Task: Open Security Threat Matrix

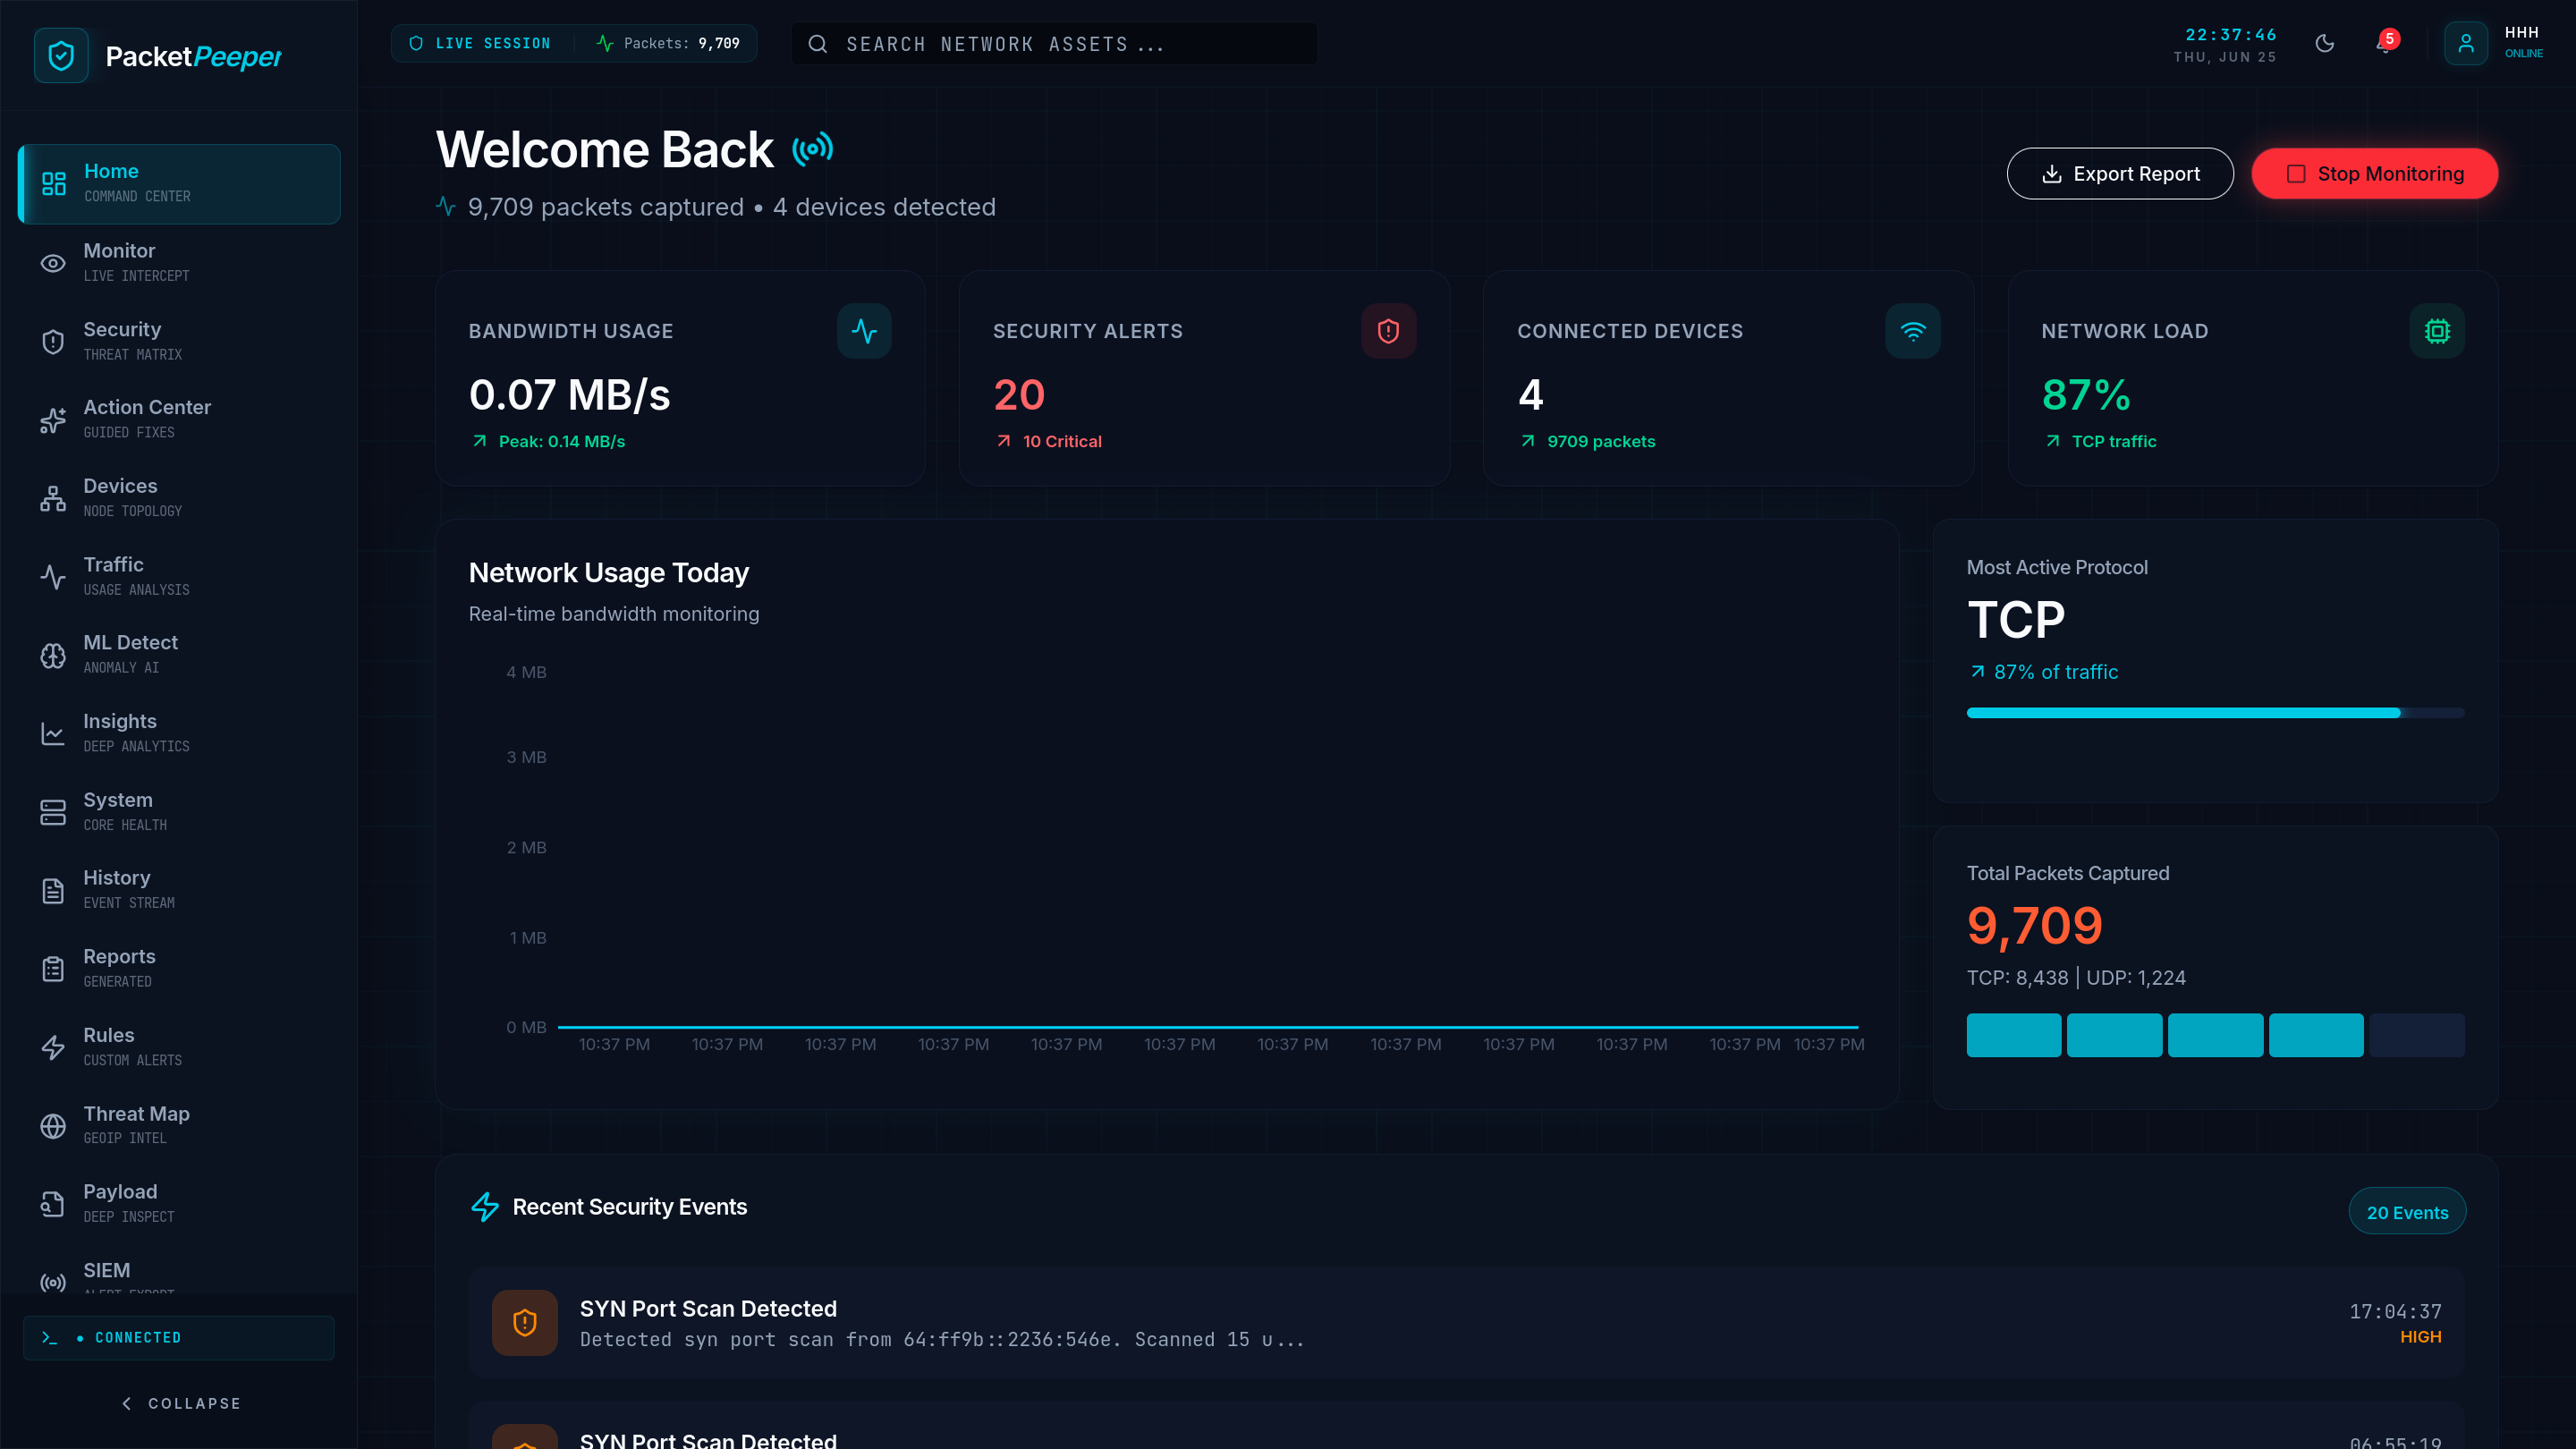Action: point(180,342)
